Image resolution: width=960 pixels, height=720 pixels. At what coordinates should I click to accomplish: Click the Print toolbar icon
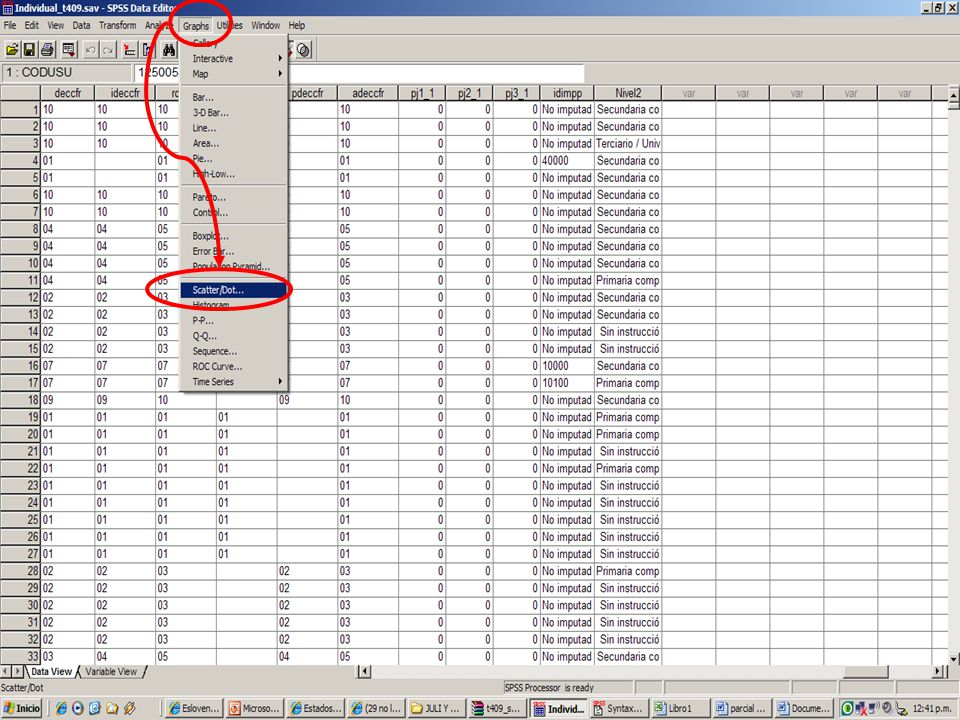pyautogui.click(x=47, y=50)
